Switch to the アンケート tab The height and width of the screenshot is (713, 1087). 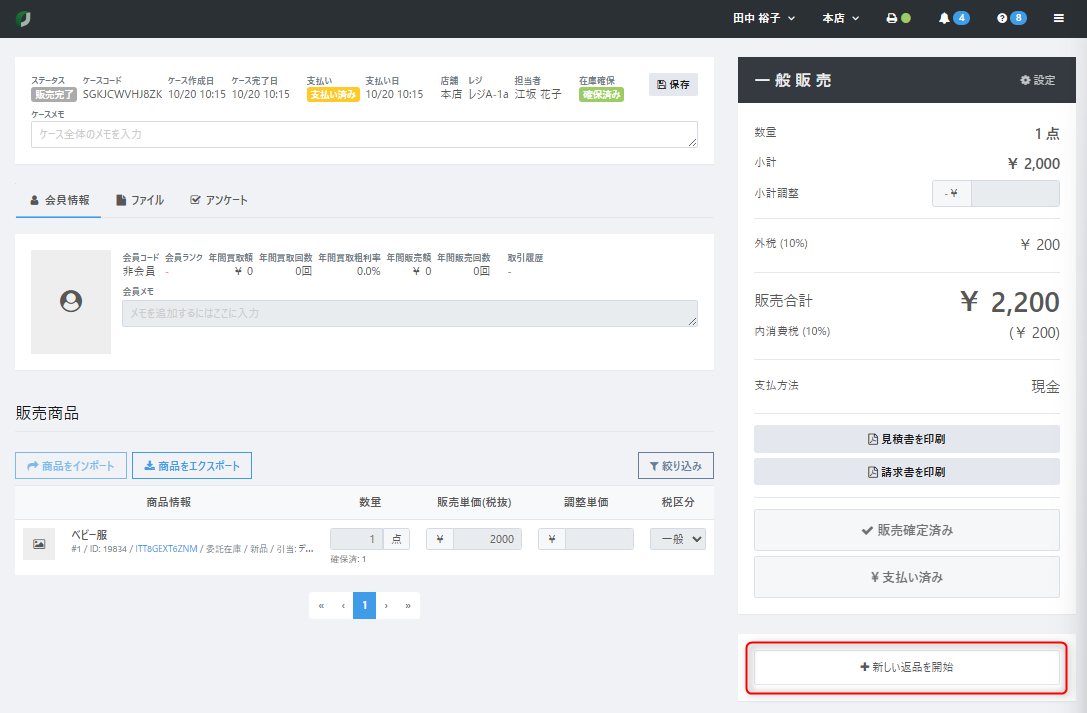tap(218, 200)
